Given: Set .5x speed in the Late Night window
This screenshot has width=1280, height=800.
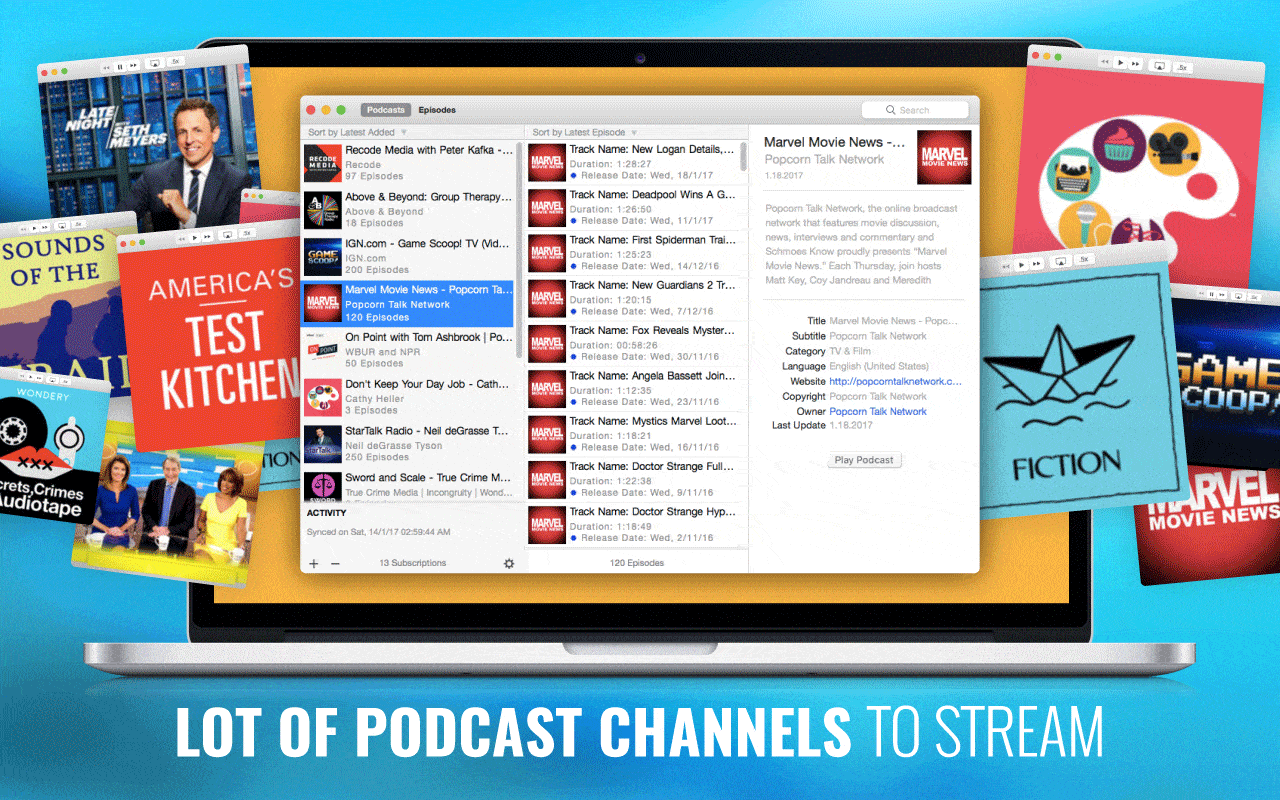Looking at the screenshot, I should click(176, 61).
